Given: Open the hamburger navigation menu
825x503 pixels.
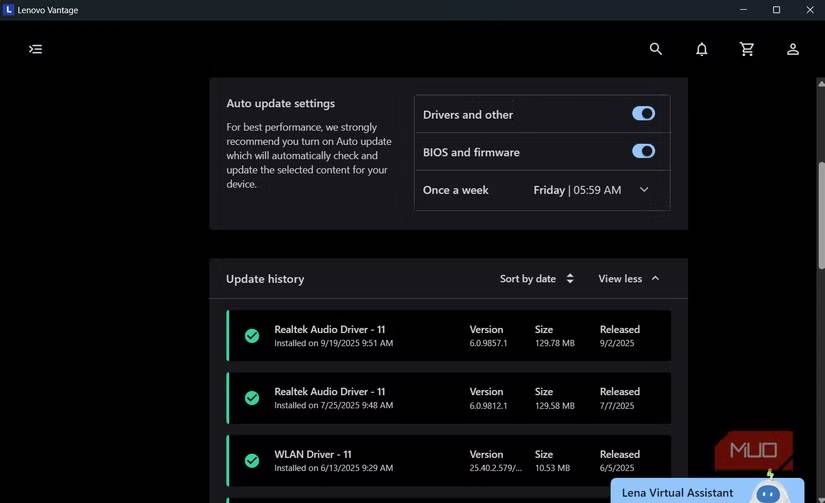Looking at the screenshot, I should coord(35,49).
